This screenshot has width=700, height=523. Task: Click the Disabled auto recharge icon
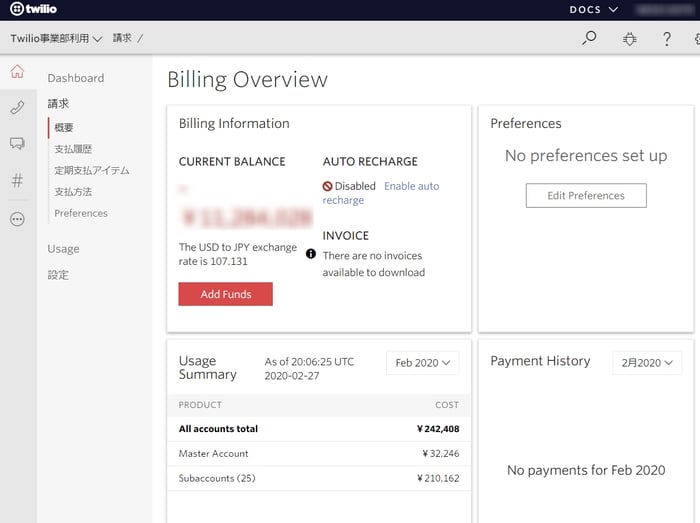[x=327, y=186]
